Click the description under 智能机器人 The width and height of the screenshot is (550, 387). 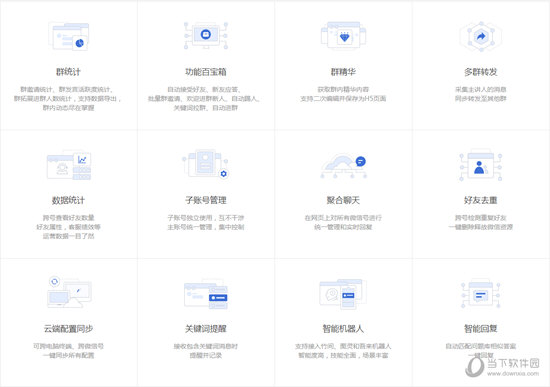(343, 351)
